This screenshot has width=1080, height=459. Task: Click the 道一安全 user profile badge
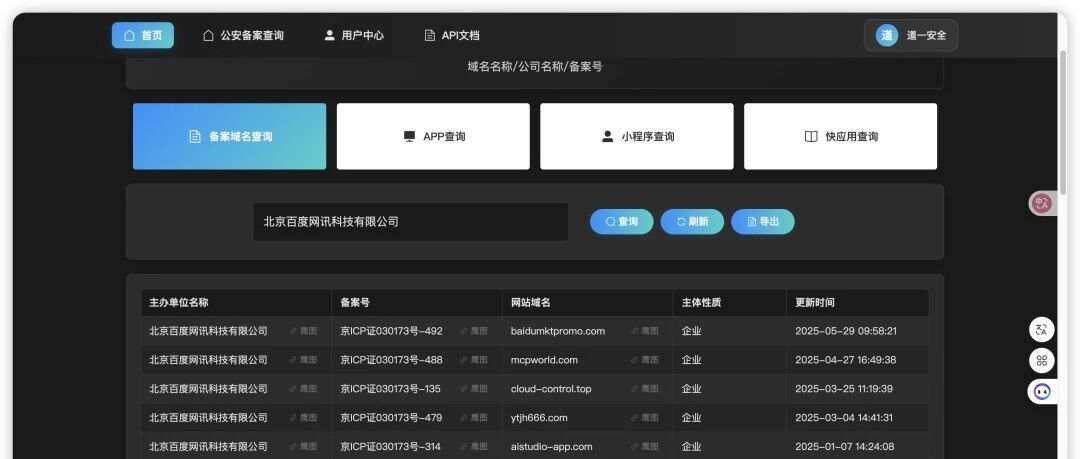(911, 35)
